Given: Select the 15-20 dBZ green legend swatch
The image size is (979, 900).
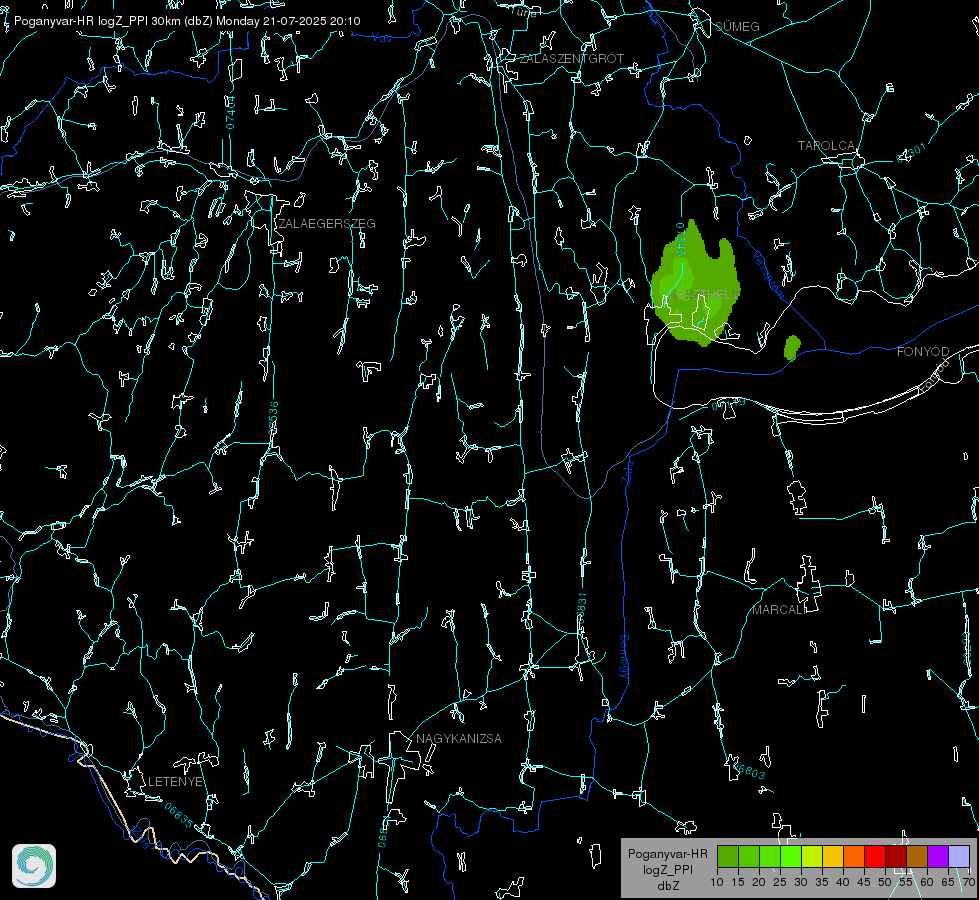Looking at the screenshot, I should click(x=749, y=856).
